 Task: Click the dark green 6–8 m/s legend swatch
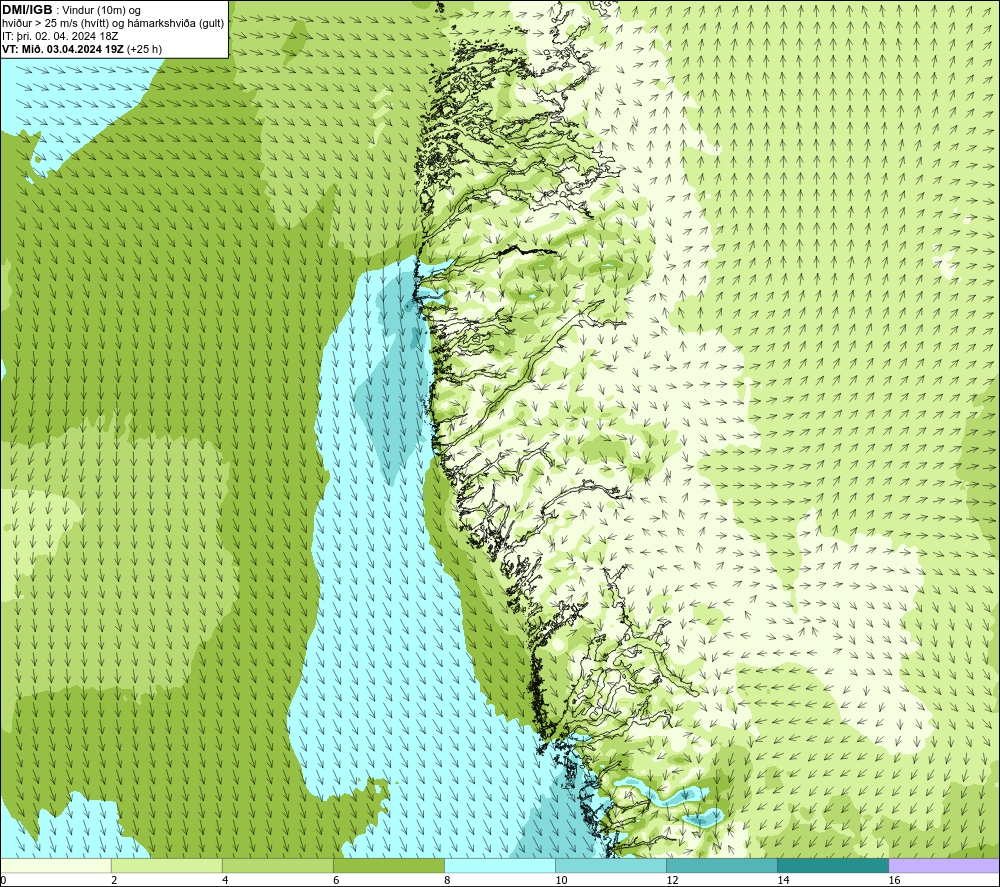pyautogui.click(x=389, y=865)
